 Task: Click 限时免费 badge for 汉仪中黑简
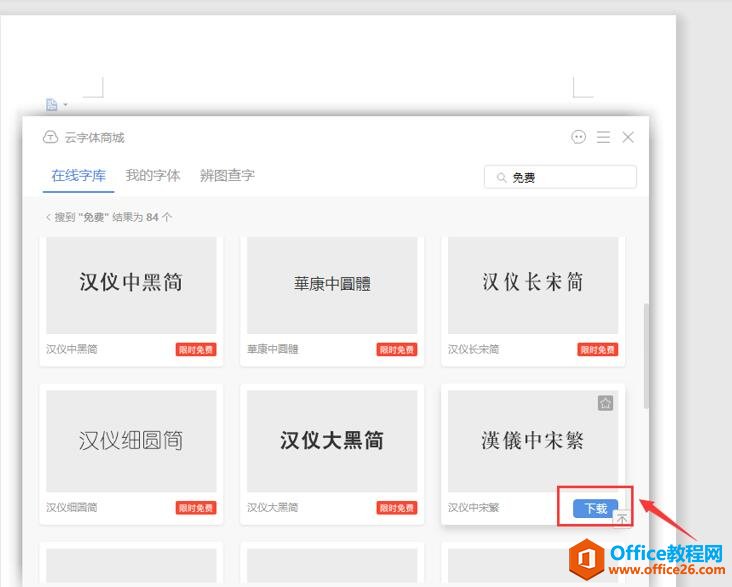(x=196, y=349)
